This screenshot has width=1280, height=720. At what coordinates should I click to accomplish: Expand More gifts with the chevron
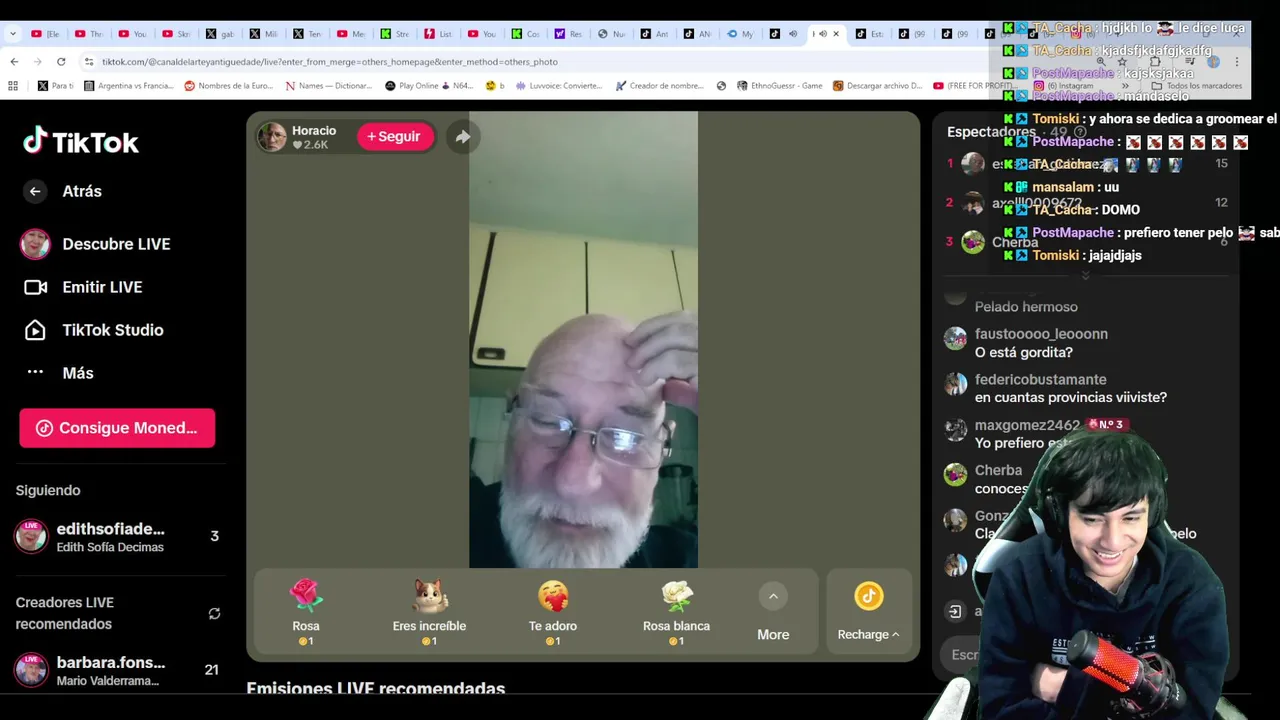click(773, 597)
